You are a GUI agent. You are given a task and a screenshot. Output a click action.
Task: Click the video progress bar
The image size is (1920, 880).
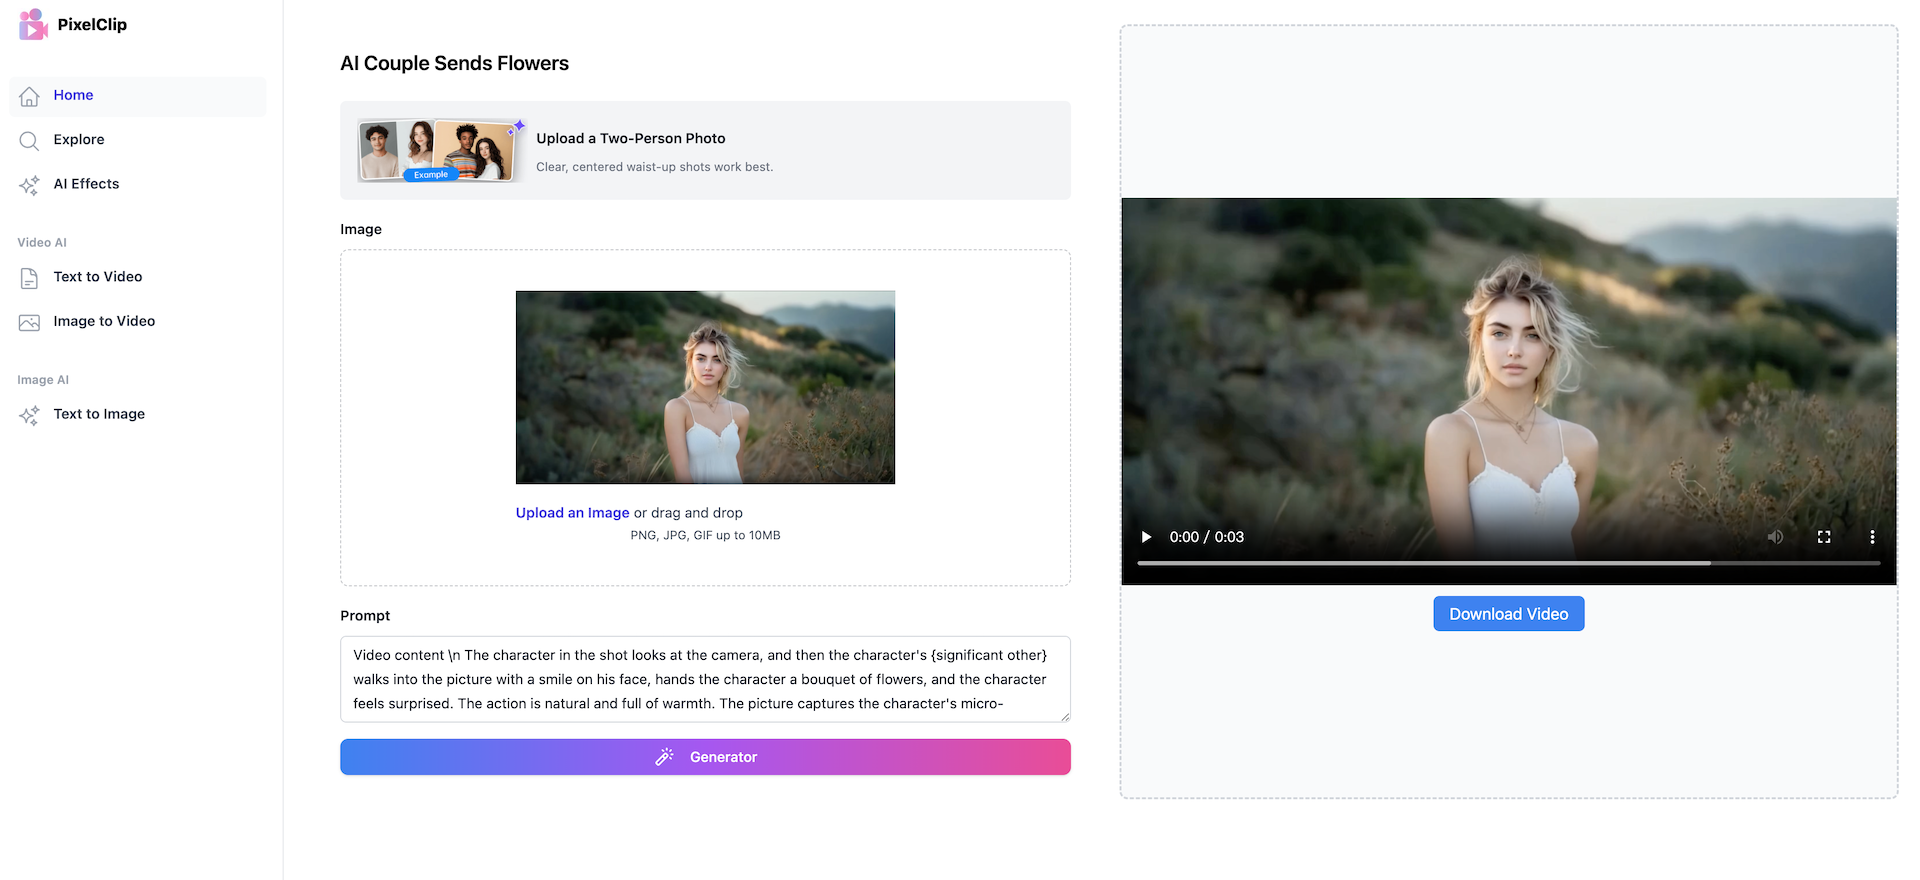pyautogui.click(x=1508, y=563)
